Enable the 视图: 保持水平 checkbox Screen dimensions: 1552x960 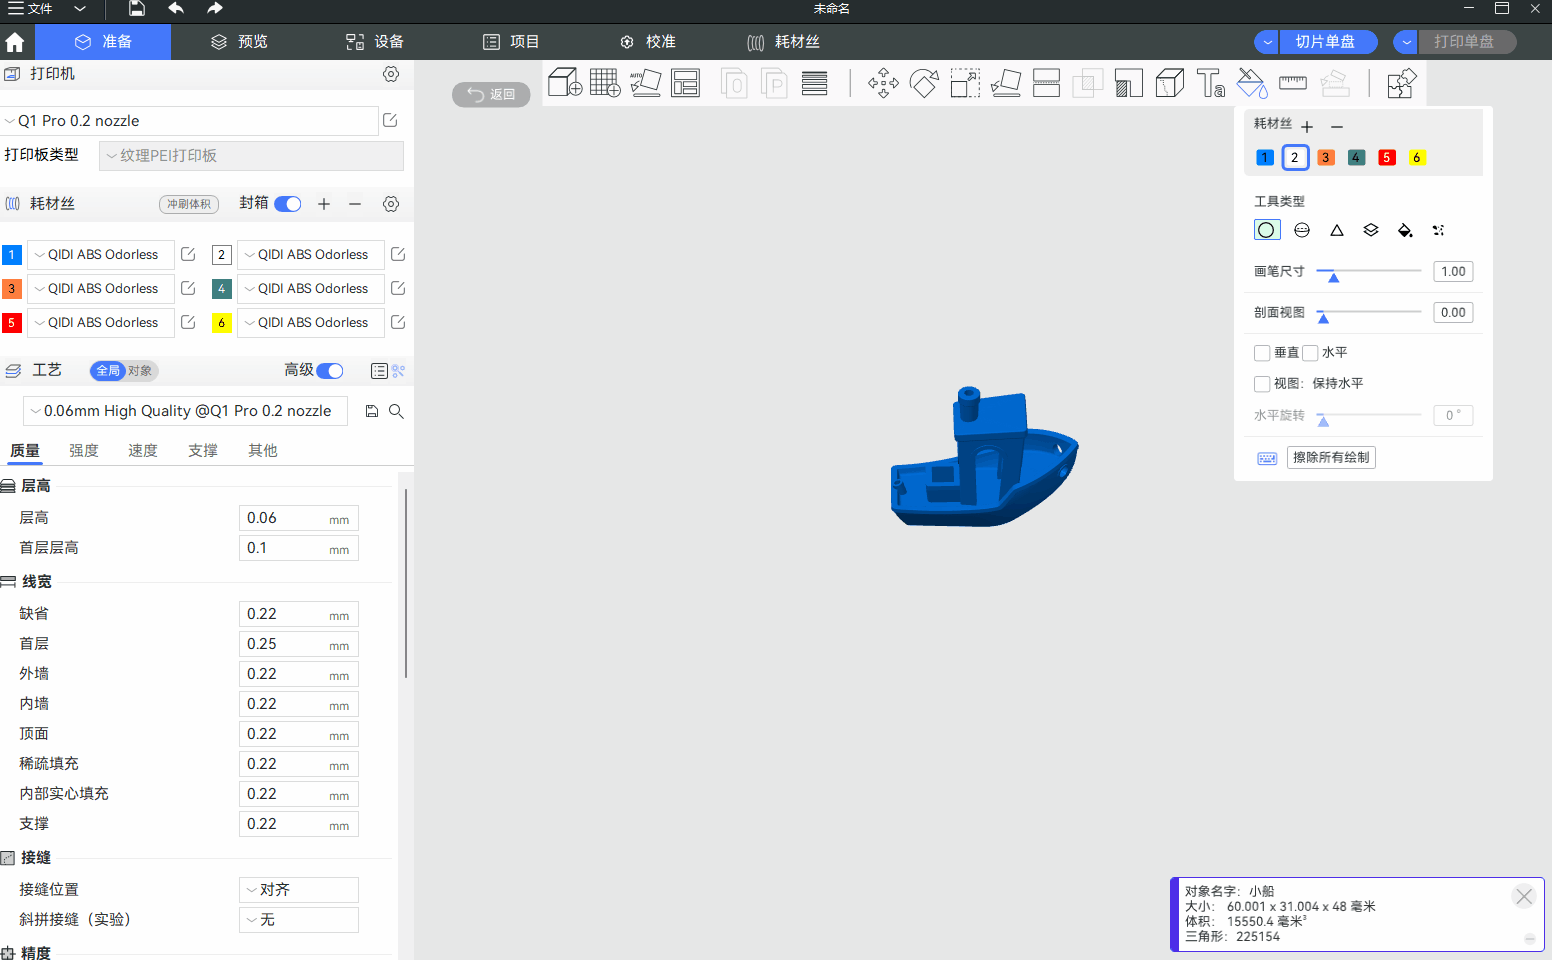pyautogui.click(x=1262, y=384)
